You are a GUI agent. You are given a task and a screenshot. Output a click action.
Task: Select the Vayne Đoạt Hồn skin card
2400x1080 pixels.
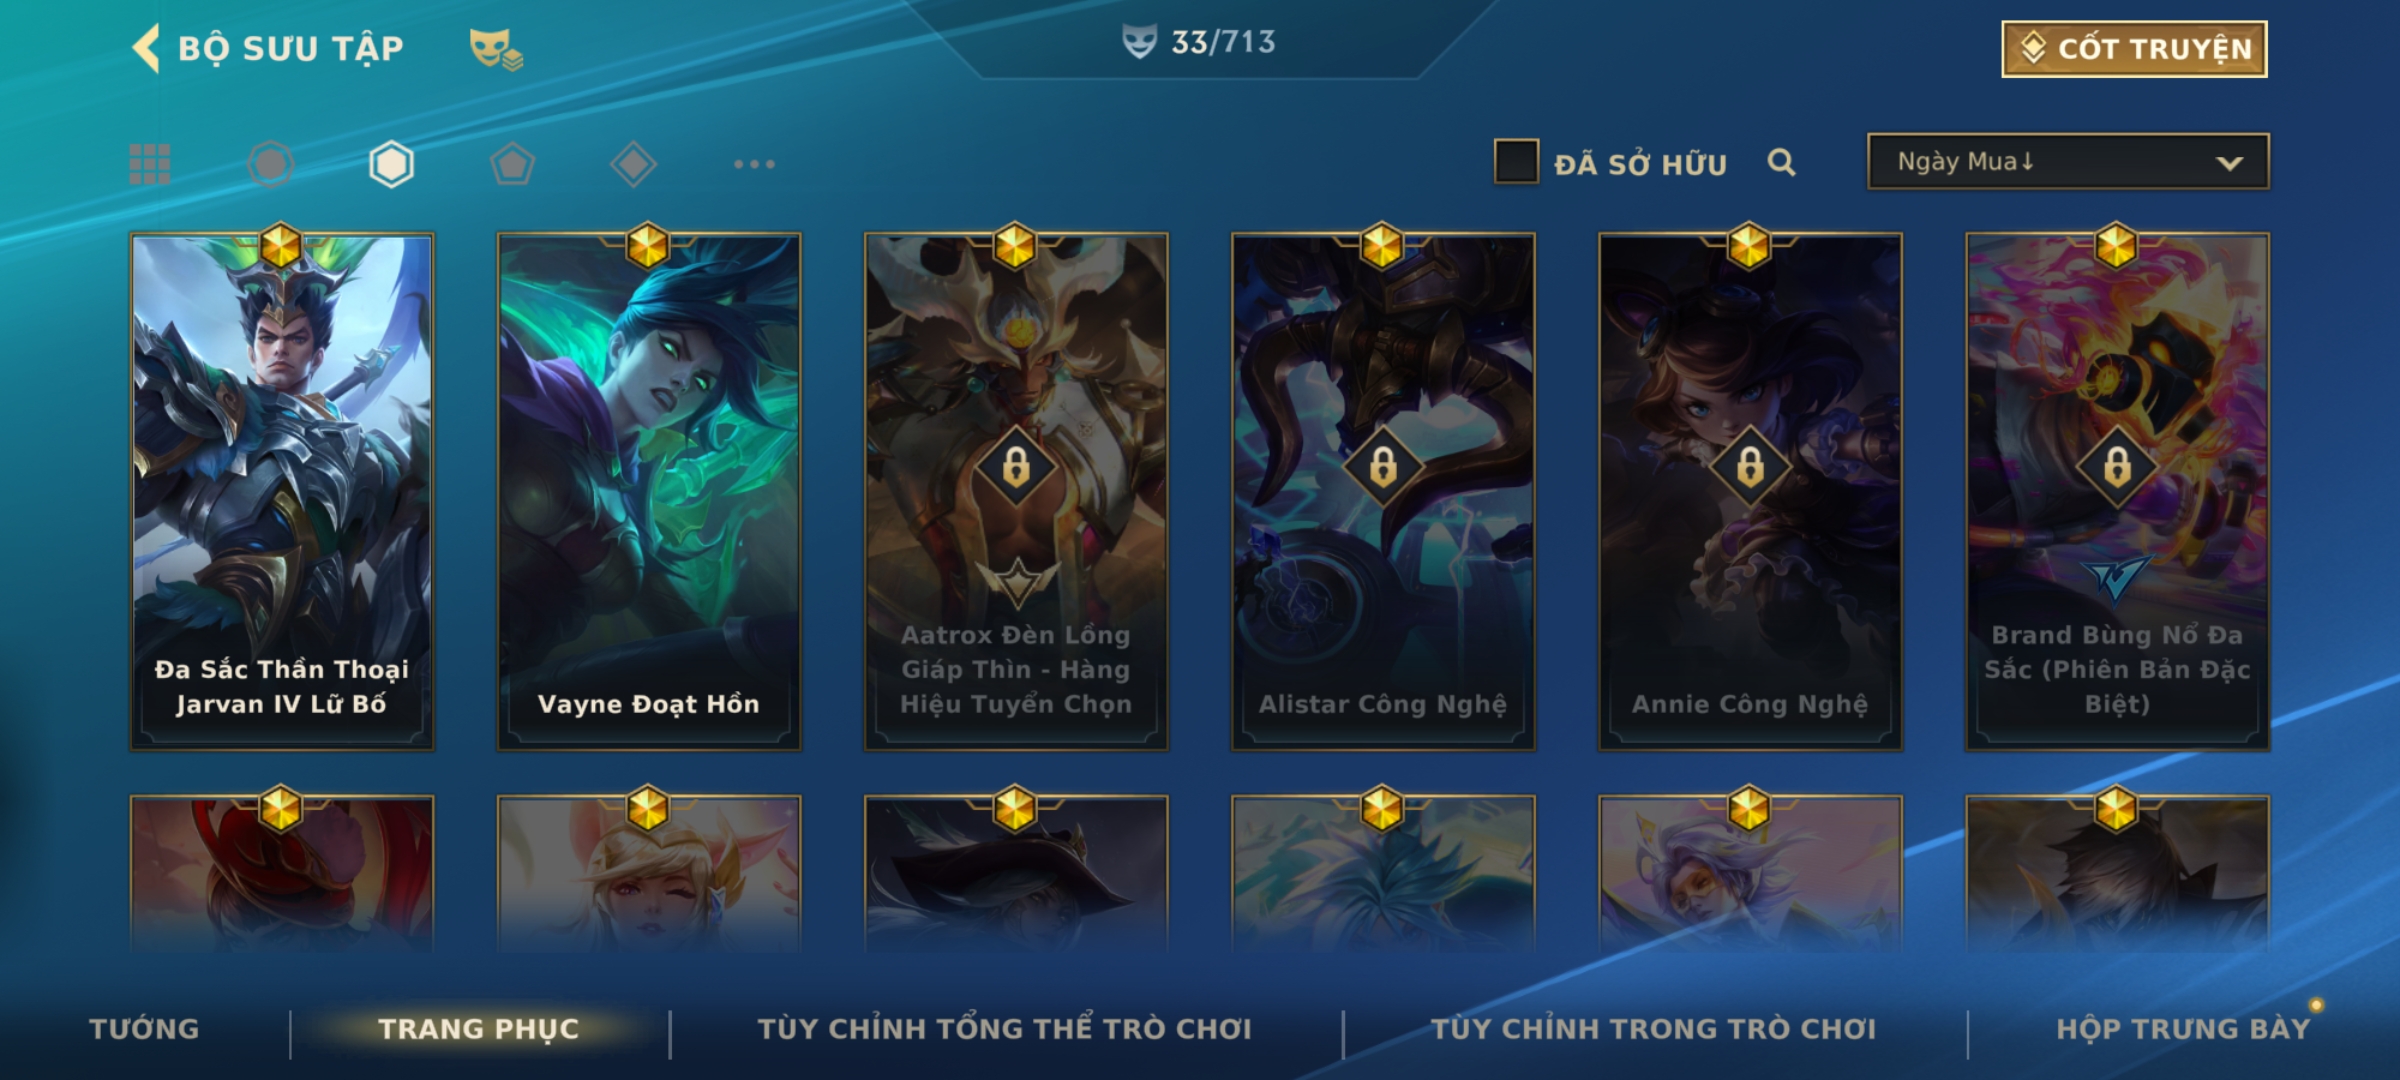pyautogui.click(x=649, y=491)
